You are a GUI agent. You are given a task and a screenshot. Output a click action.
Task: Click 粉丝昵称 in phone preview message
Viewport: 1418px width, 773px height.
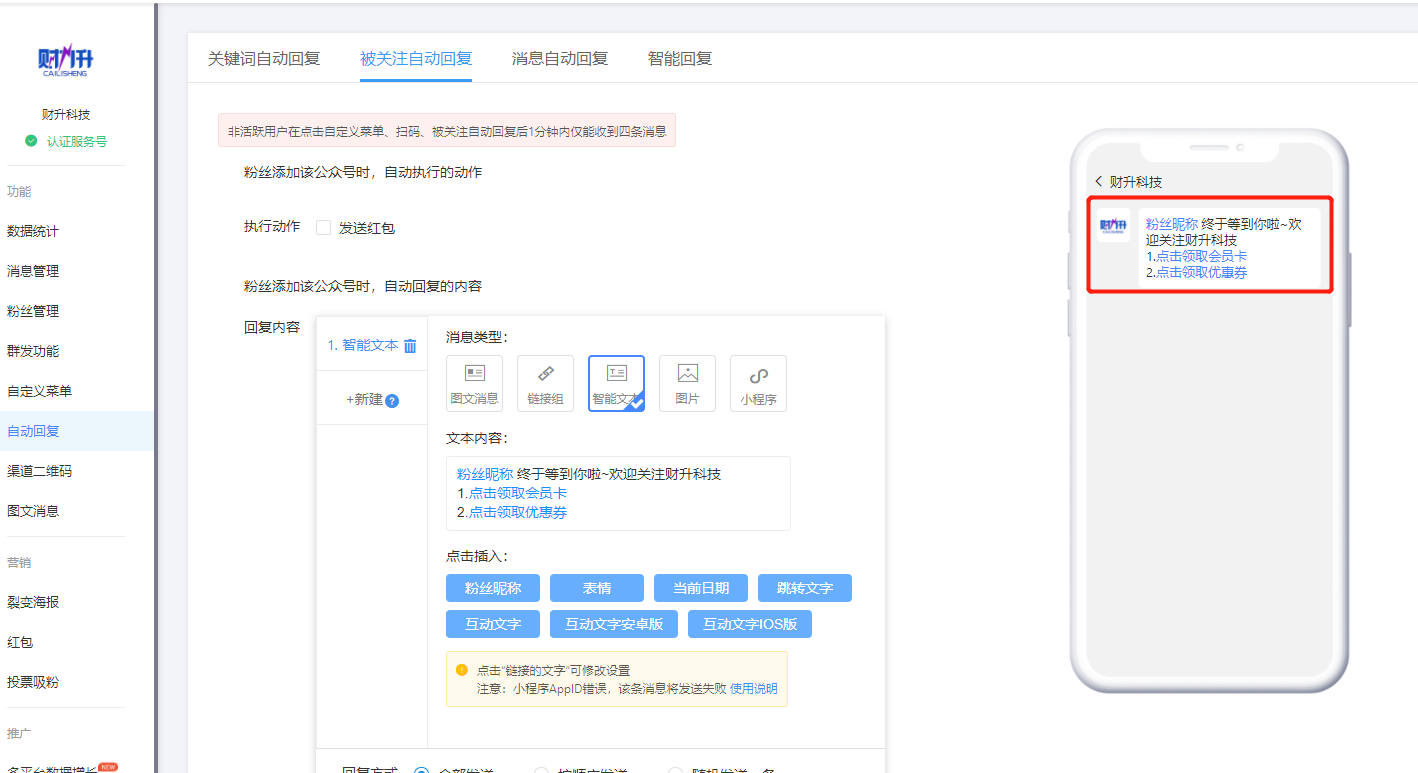(1172, 225)
